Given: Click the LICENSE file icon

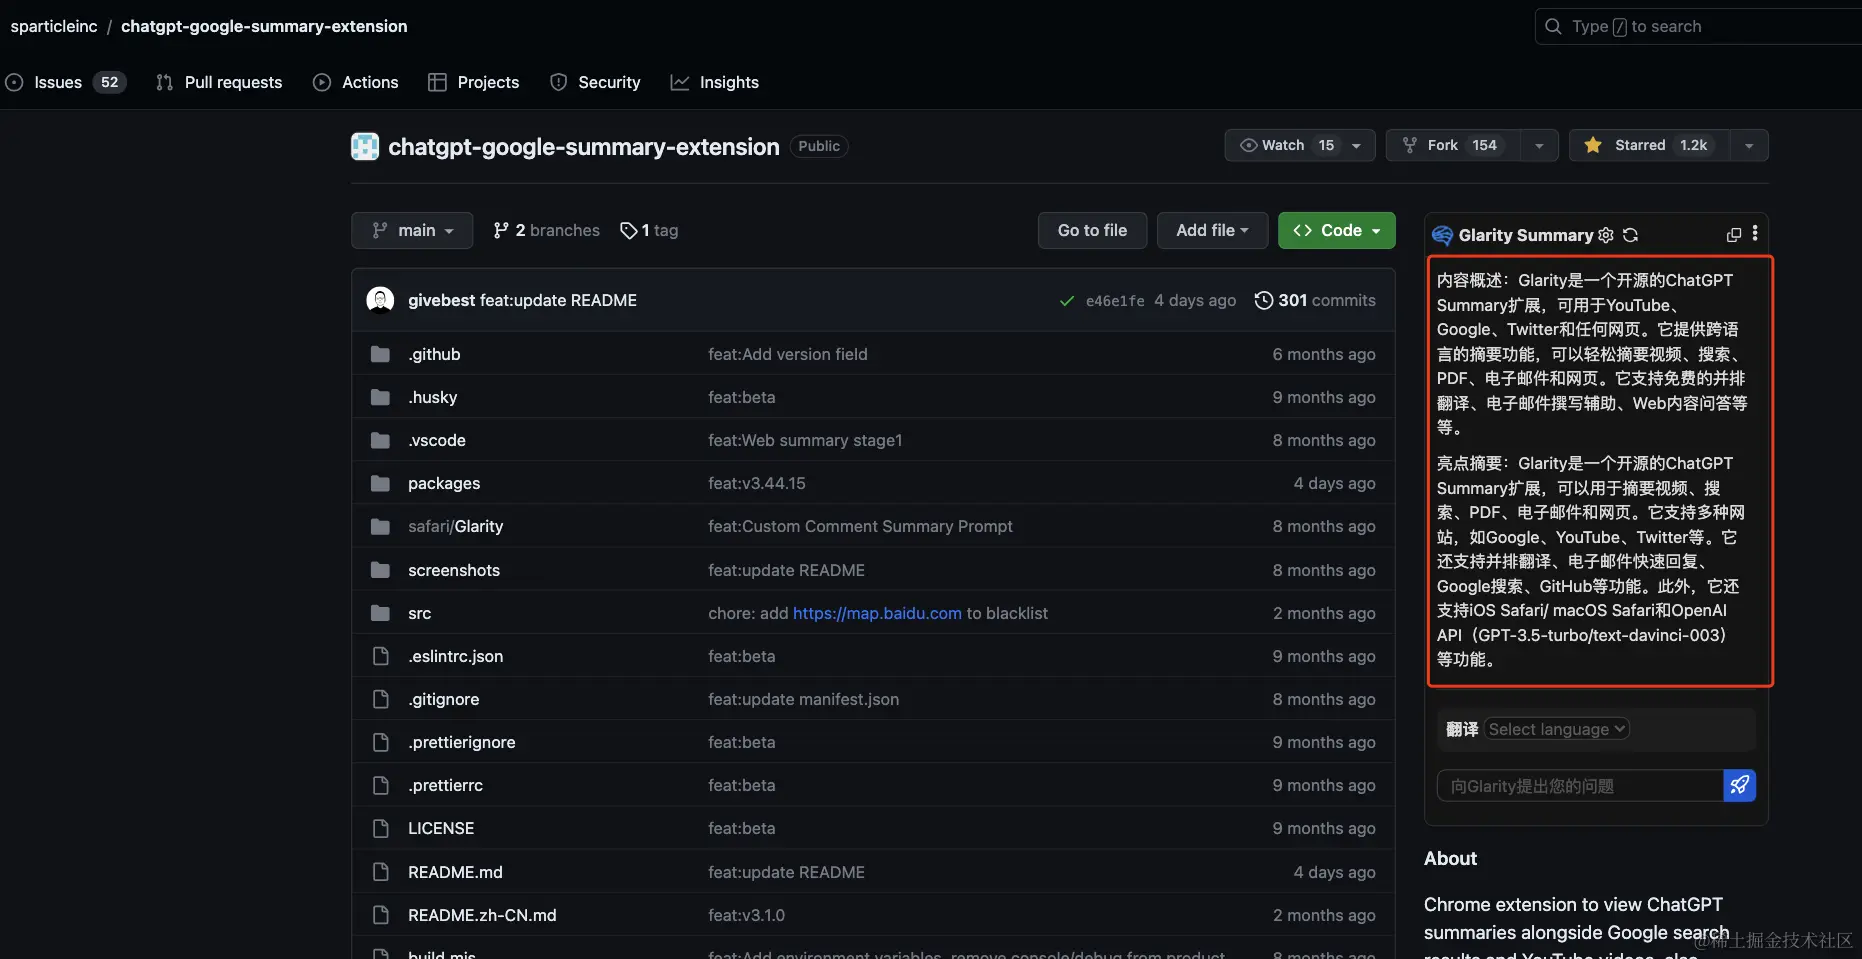Looking at the screenshot, I should tap(380, 828).
